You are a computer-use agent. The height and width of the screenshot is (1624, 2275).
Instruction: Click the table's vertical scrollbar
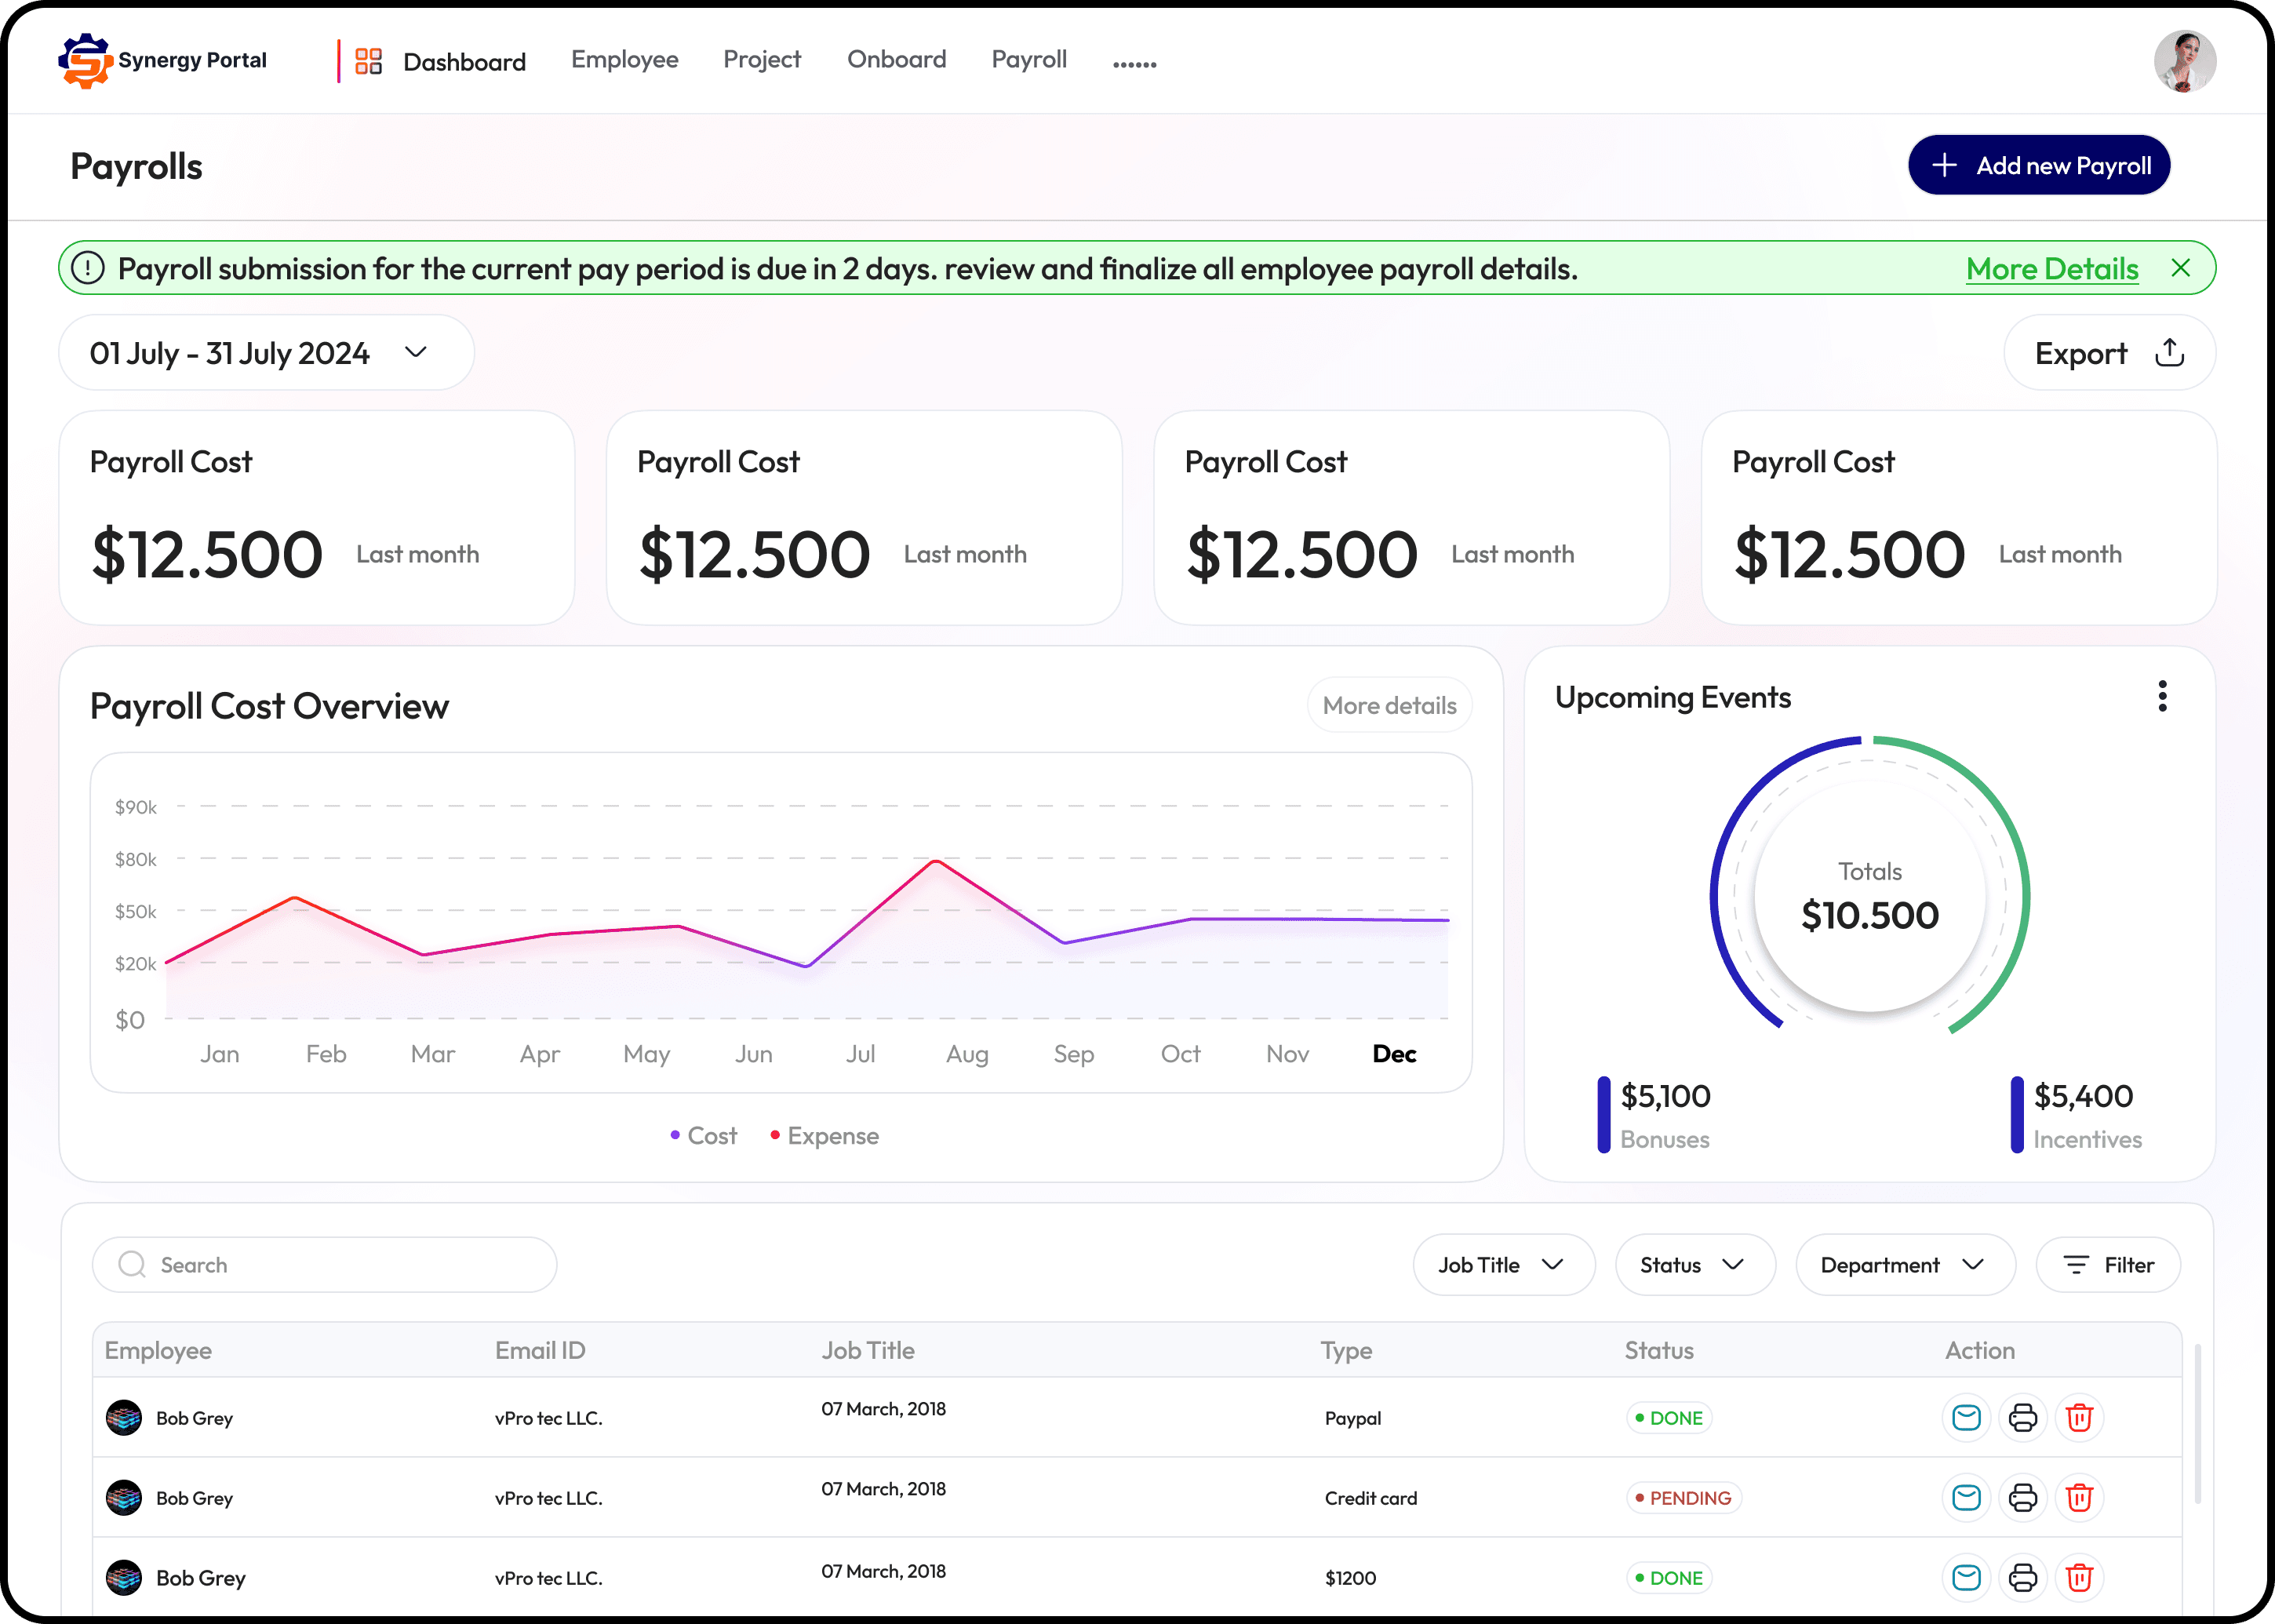tap(2197, 1424)
